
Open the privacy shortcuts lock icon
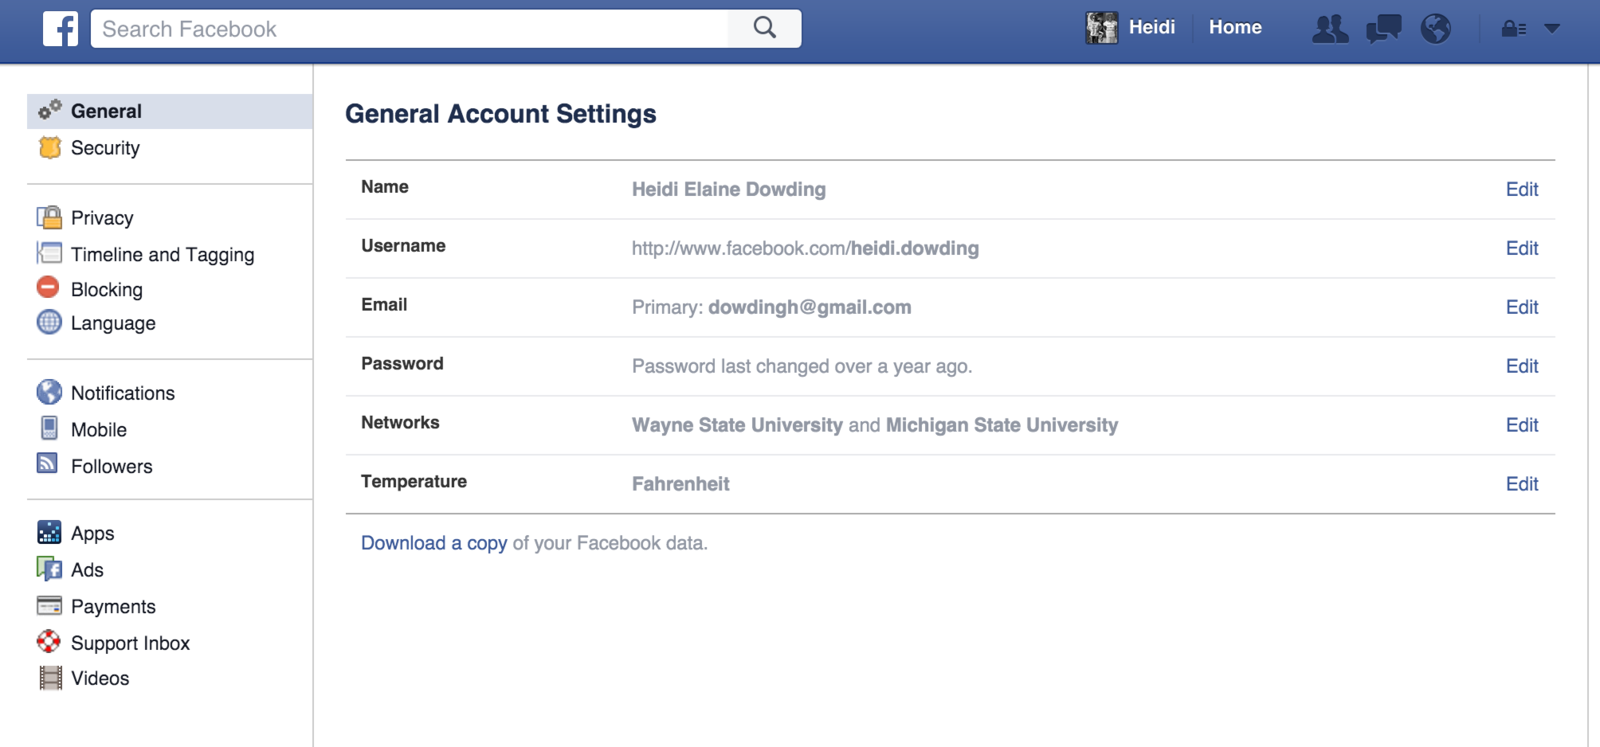pyautogui.click(x=1514, y=29)
